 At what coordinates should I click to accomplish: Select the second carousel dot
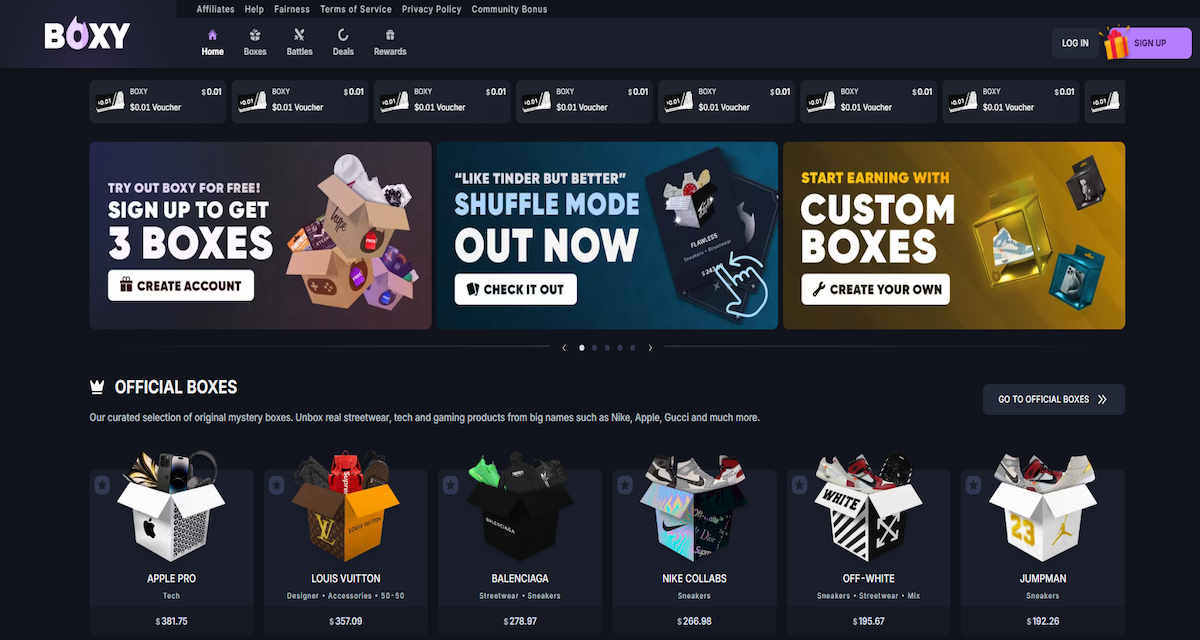click(595, 348)
